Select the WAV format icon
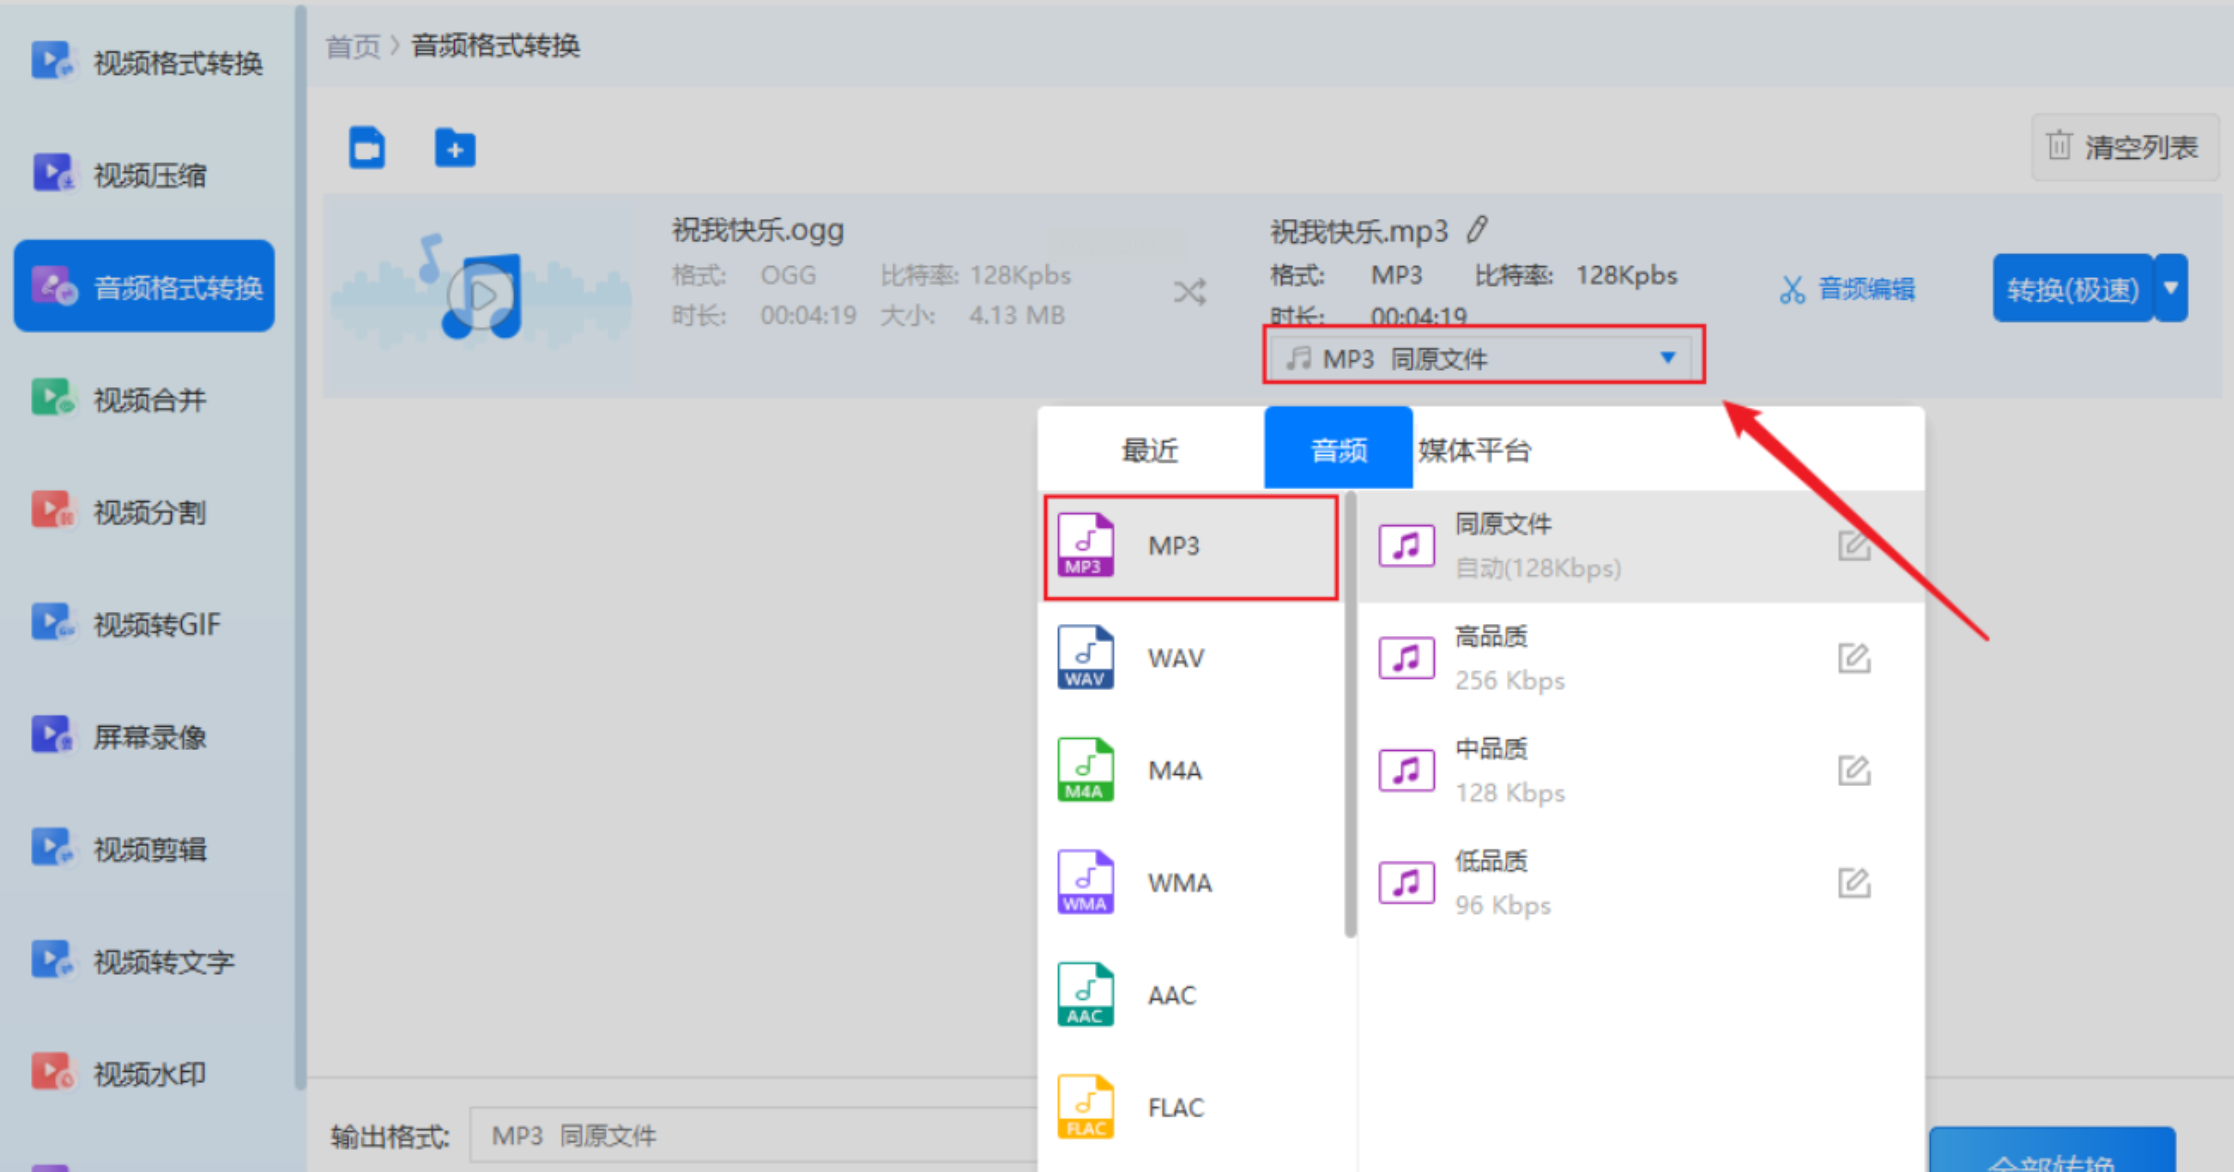 [1085, 658]
